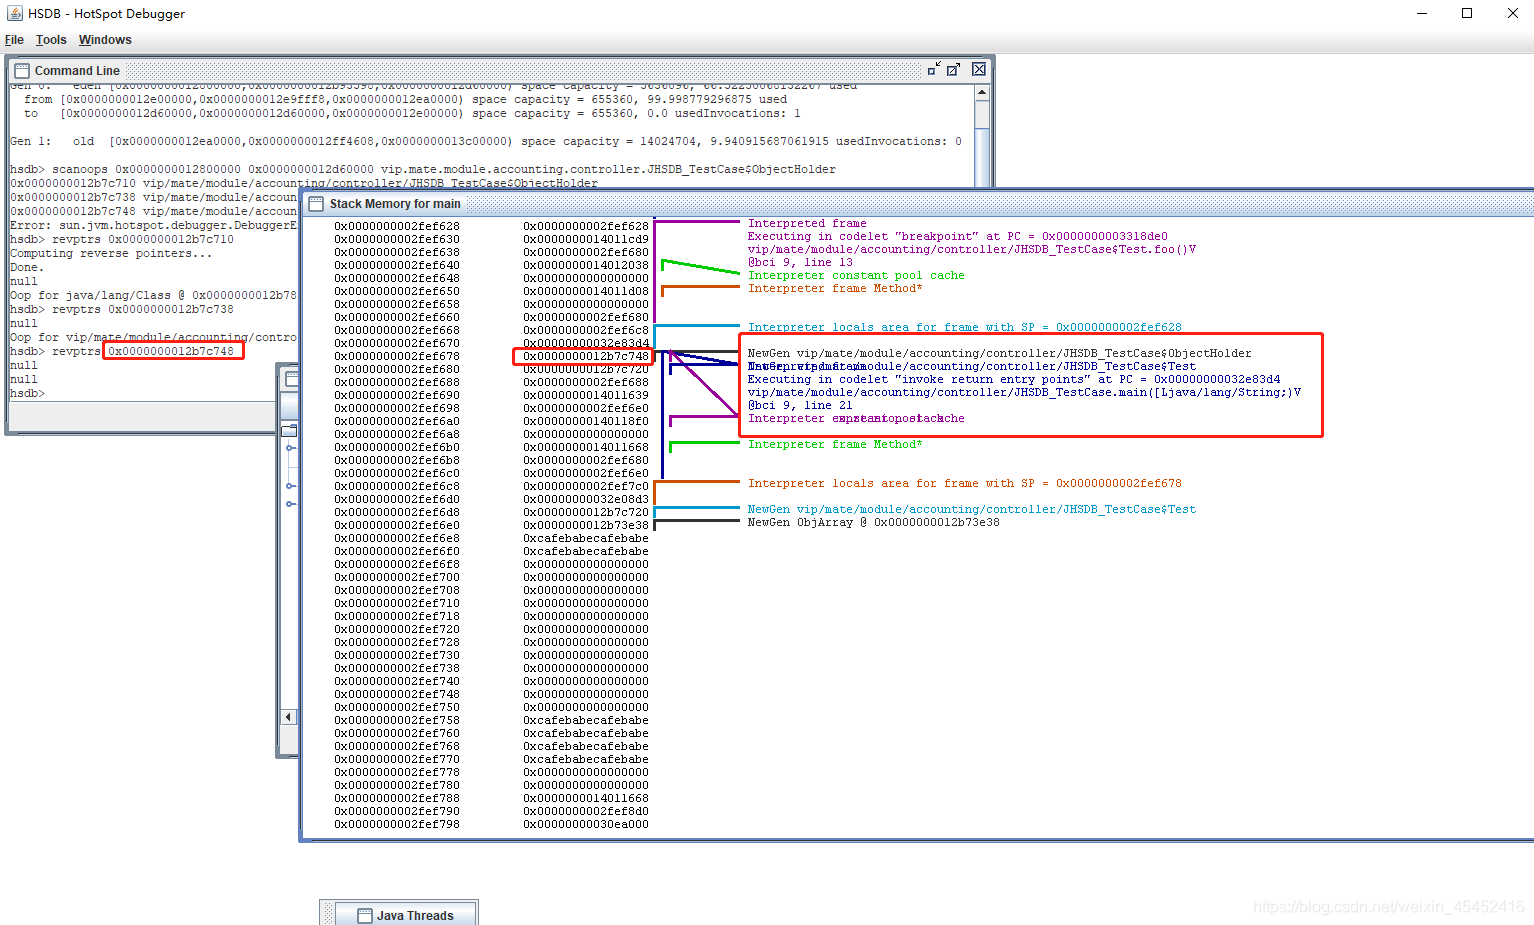Click 'Executing in codelet "invoke return entry points"' annotation

pos(1013,380)
